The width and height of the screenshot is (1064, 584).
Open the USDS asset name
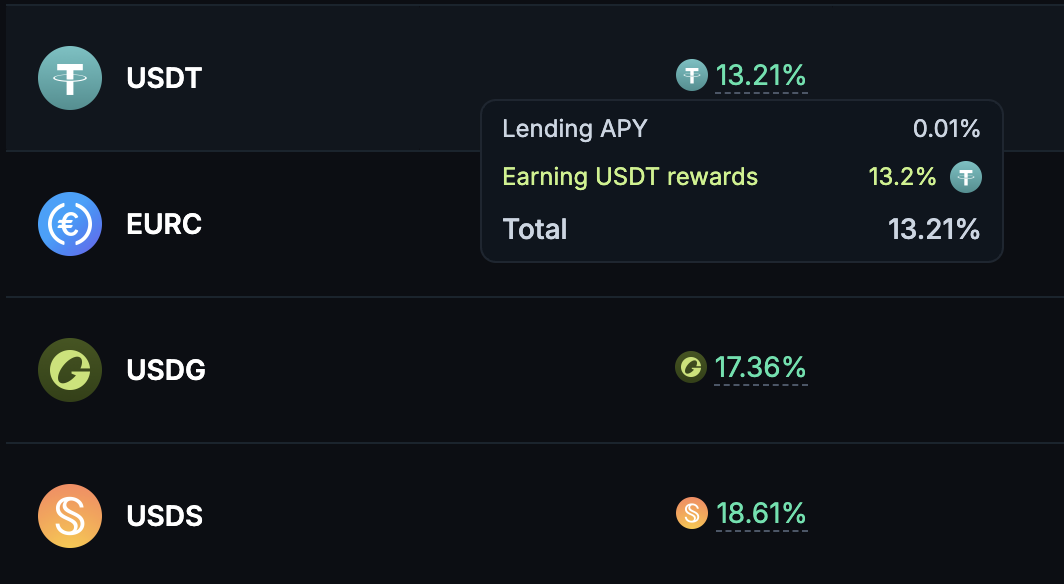[x=165, y=516]
